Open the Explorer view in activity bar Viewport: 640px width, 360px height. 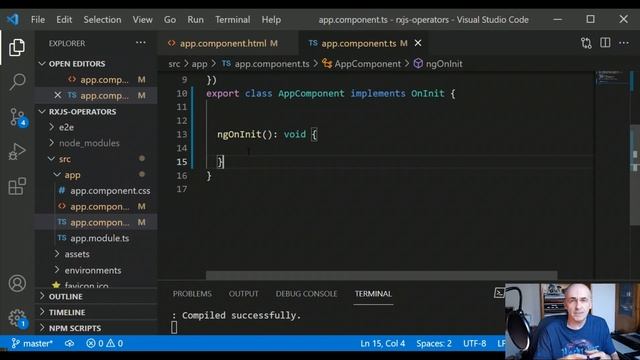click(x=17, y=47)
